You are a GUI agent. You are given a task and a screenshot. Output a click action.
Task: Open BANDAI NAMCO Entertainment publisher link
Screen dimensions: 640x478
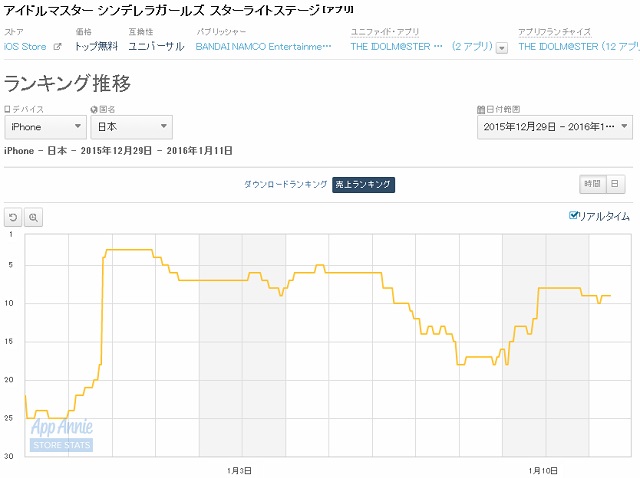263,47
